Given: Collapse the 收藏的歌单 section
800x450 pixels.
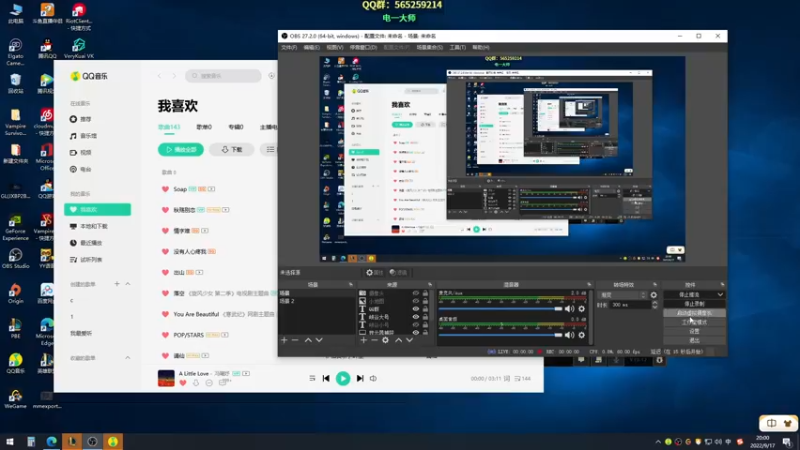Looking at the screenshot, I should [128, 358].
